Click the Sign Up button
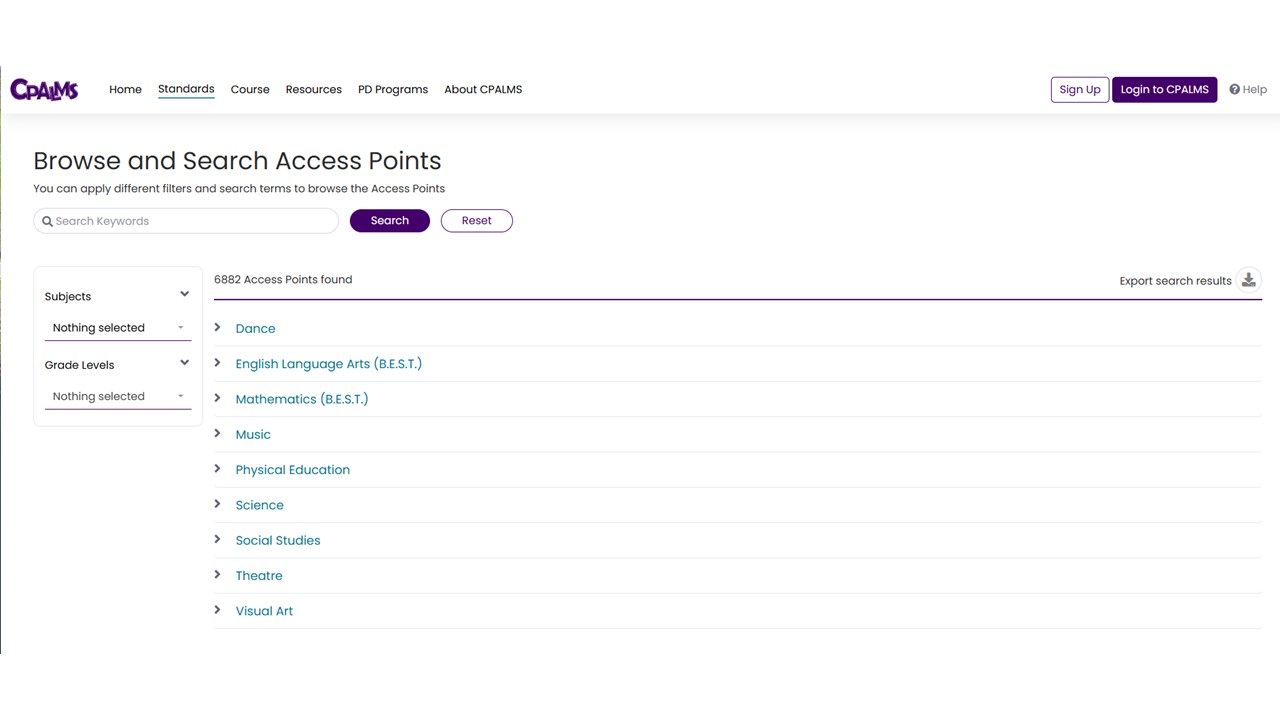Image resolution: width=1280 pixels, height=720 pixels. pos(1080,89)
